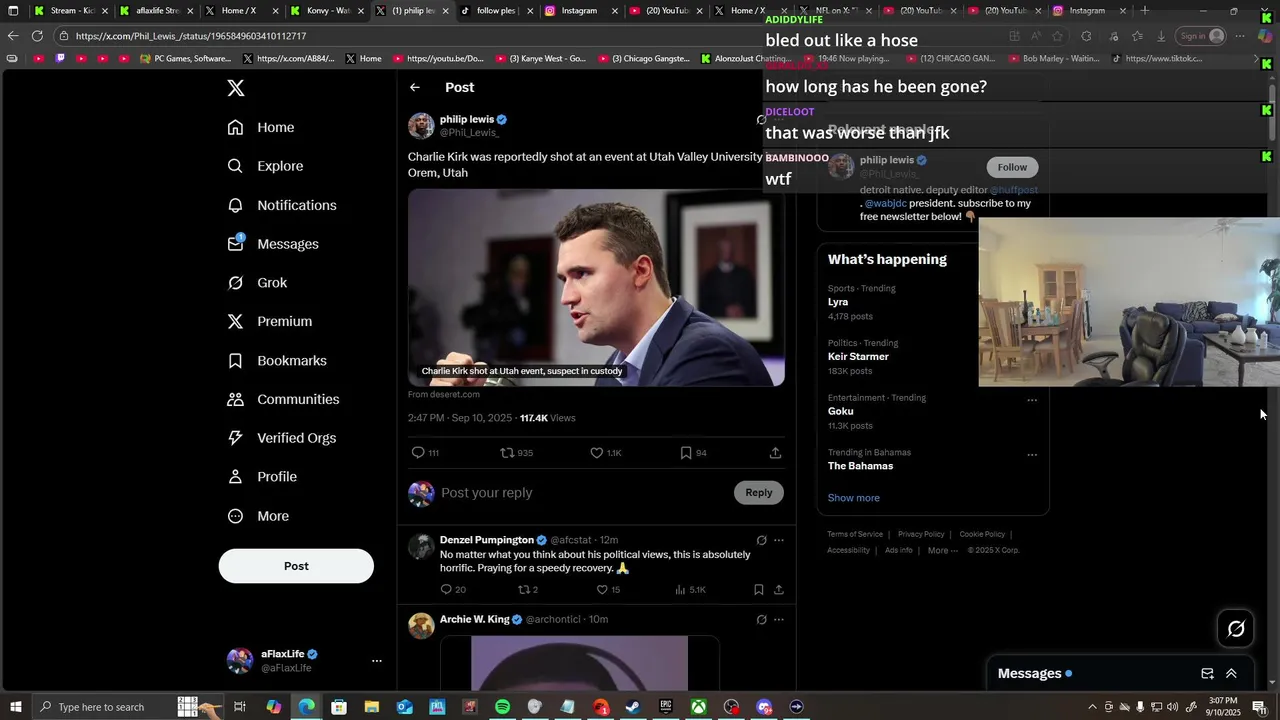Image resolution: width=1280 pixels, height=720 pixels.
Task: Share Denzel Pumpington's reply
Action: click(779, 590)
